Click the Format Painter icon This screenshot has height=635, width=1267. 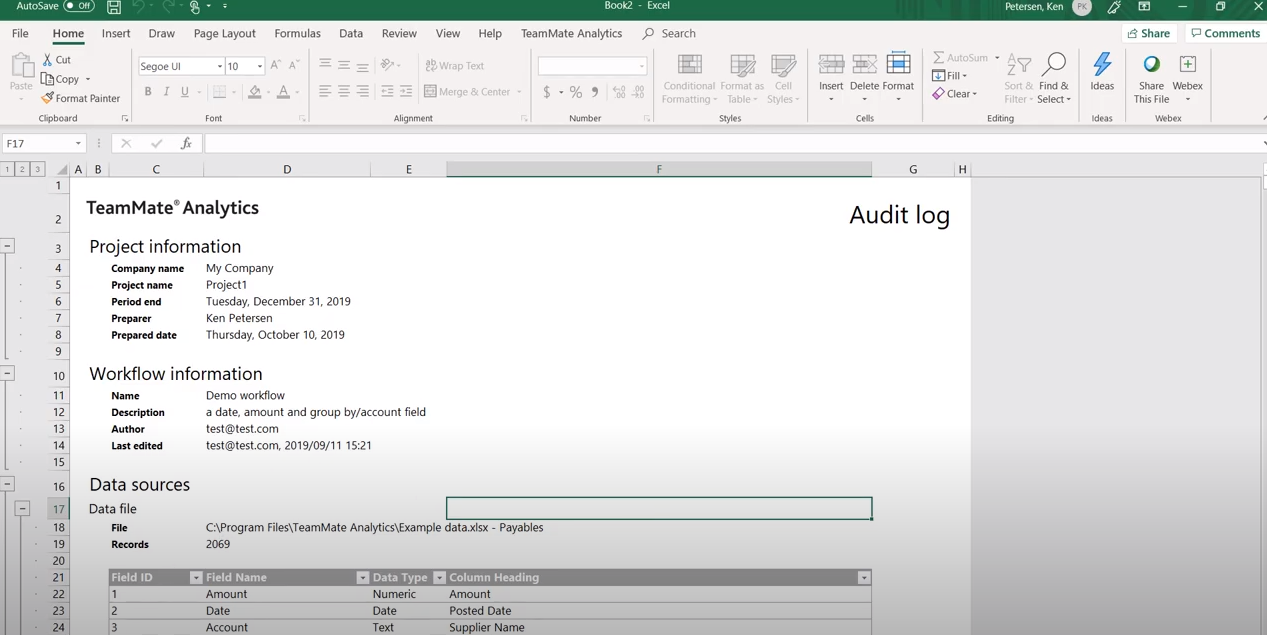[47, 98]
